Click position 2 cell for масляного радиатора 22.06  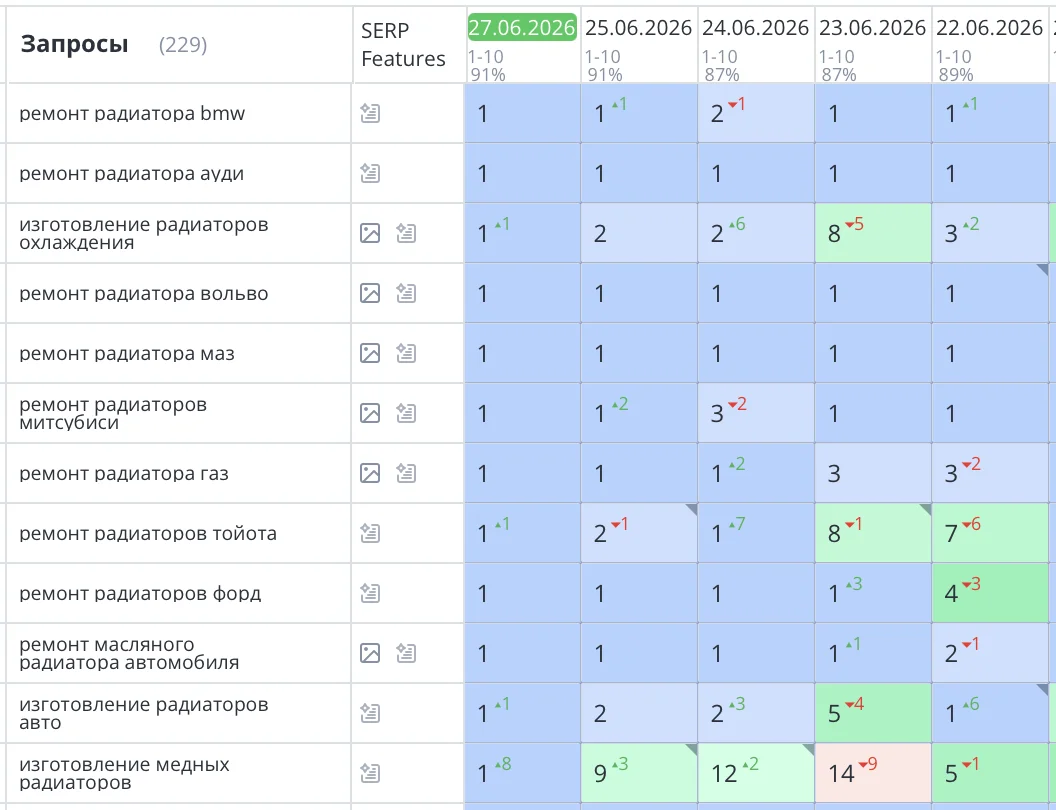[x=990, y=653]
